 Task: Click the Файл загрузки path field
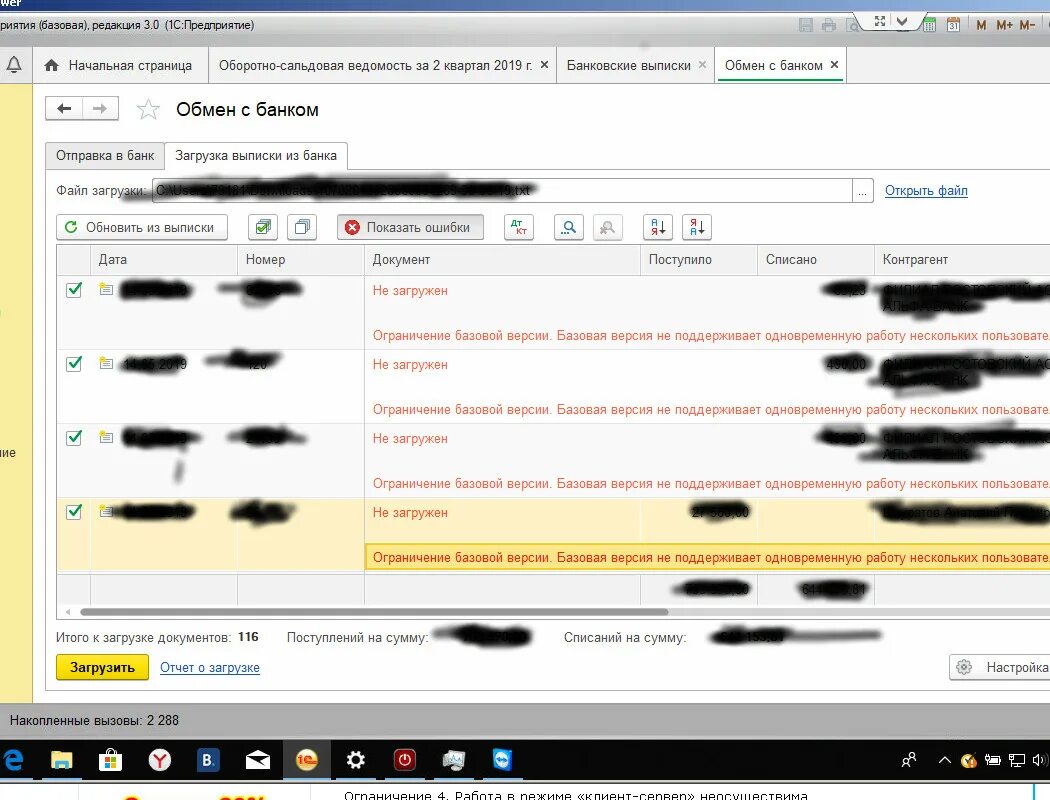click(502, 191)
